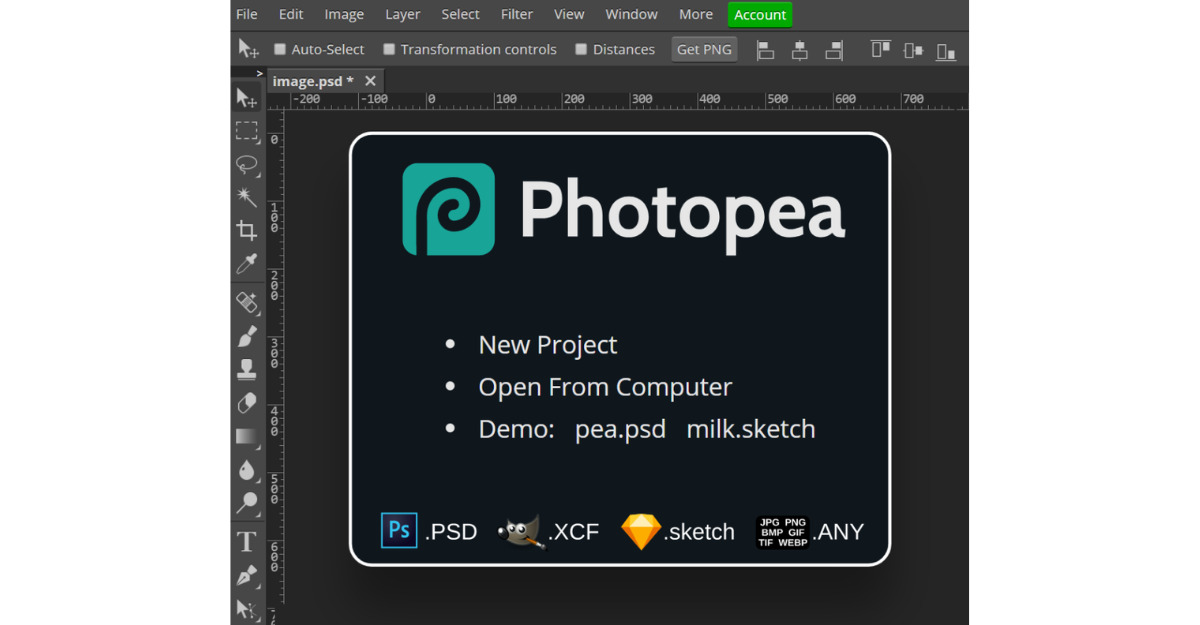Click the Demo: label text
This screenshot has height=625, width=1200.
pyautogui.click(x=516, y=429)
